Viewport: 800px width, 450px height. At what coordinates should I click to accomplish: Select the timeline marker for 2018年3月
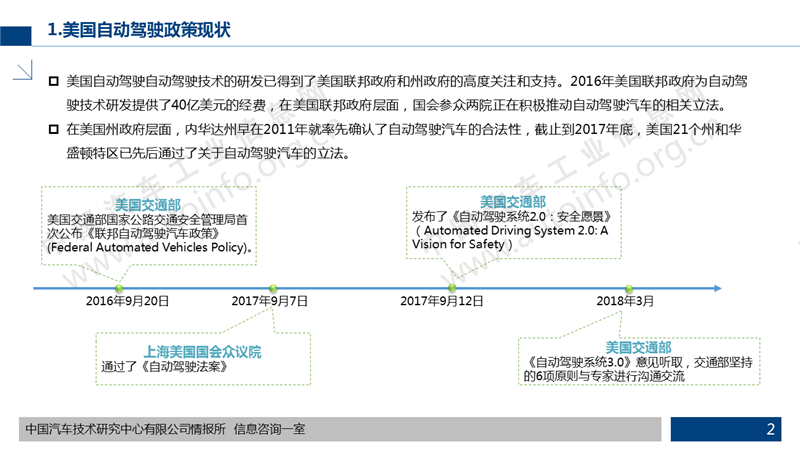(629, 289)
